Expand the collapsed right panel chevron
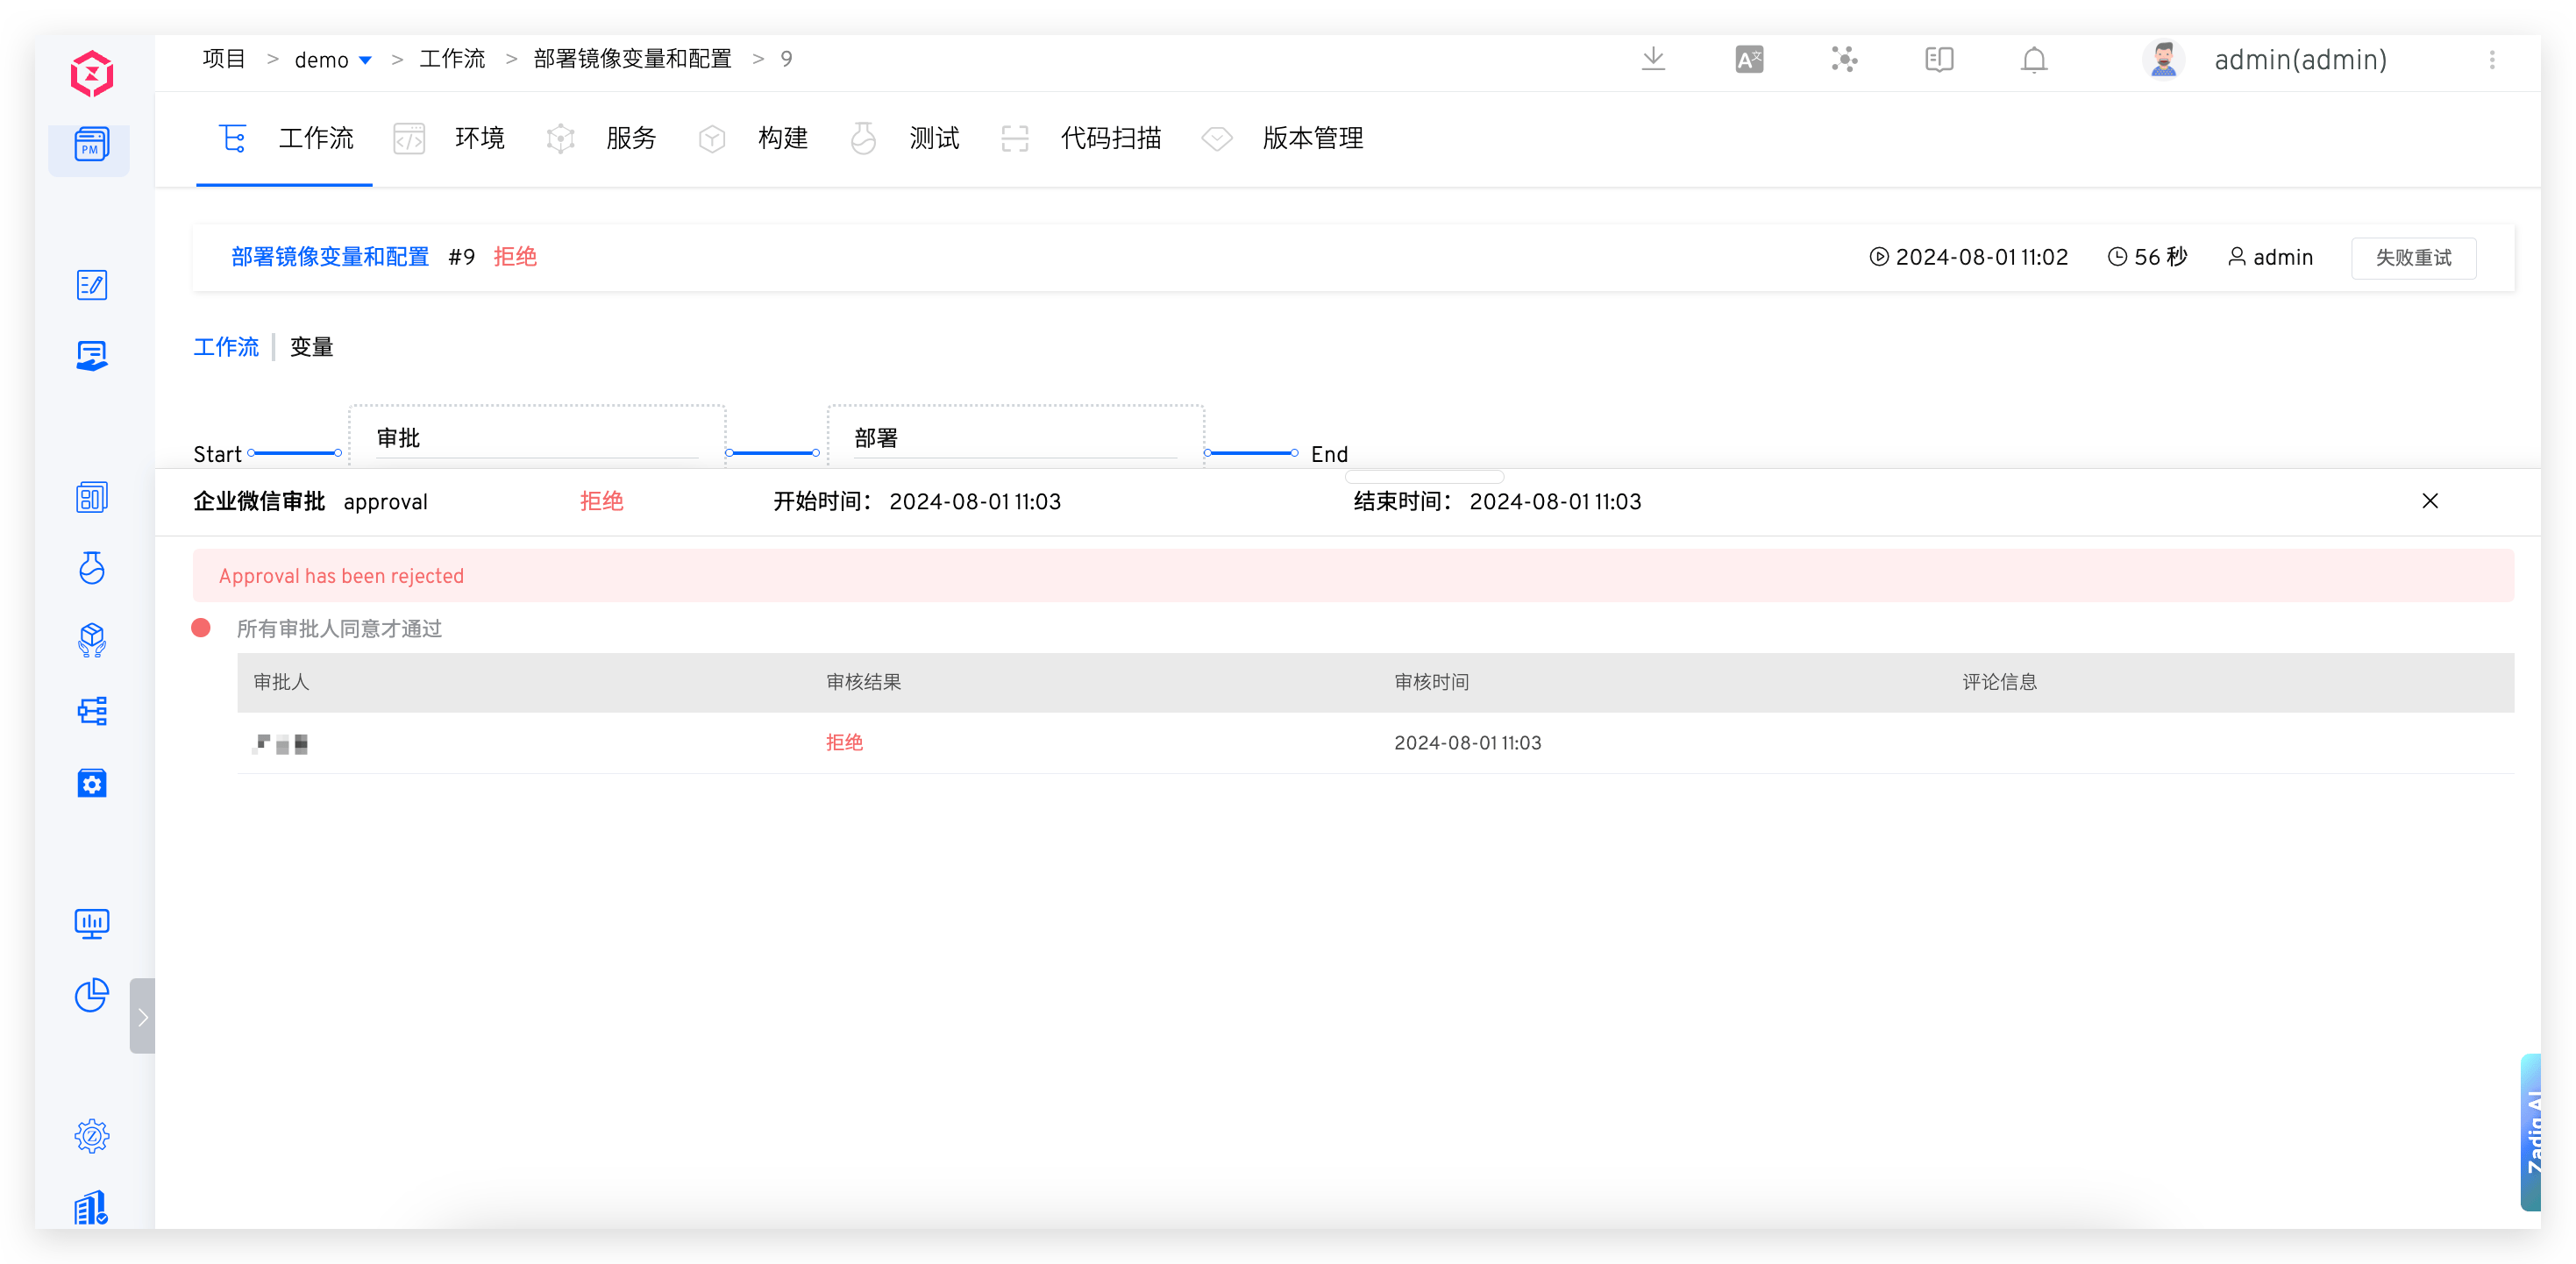This screenshot has height=1264, width=2576. pyautogui.click(x=142, y=1016)
